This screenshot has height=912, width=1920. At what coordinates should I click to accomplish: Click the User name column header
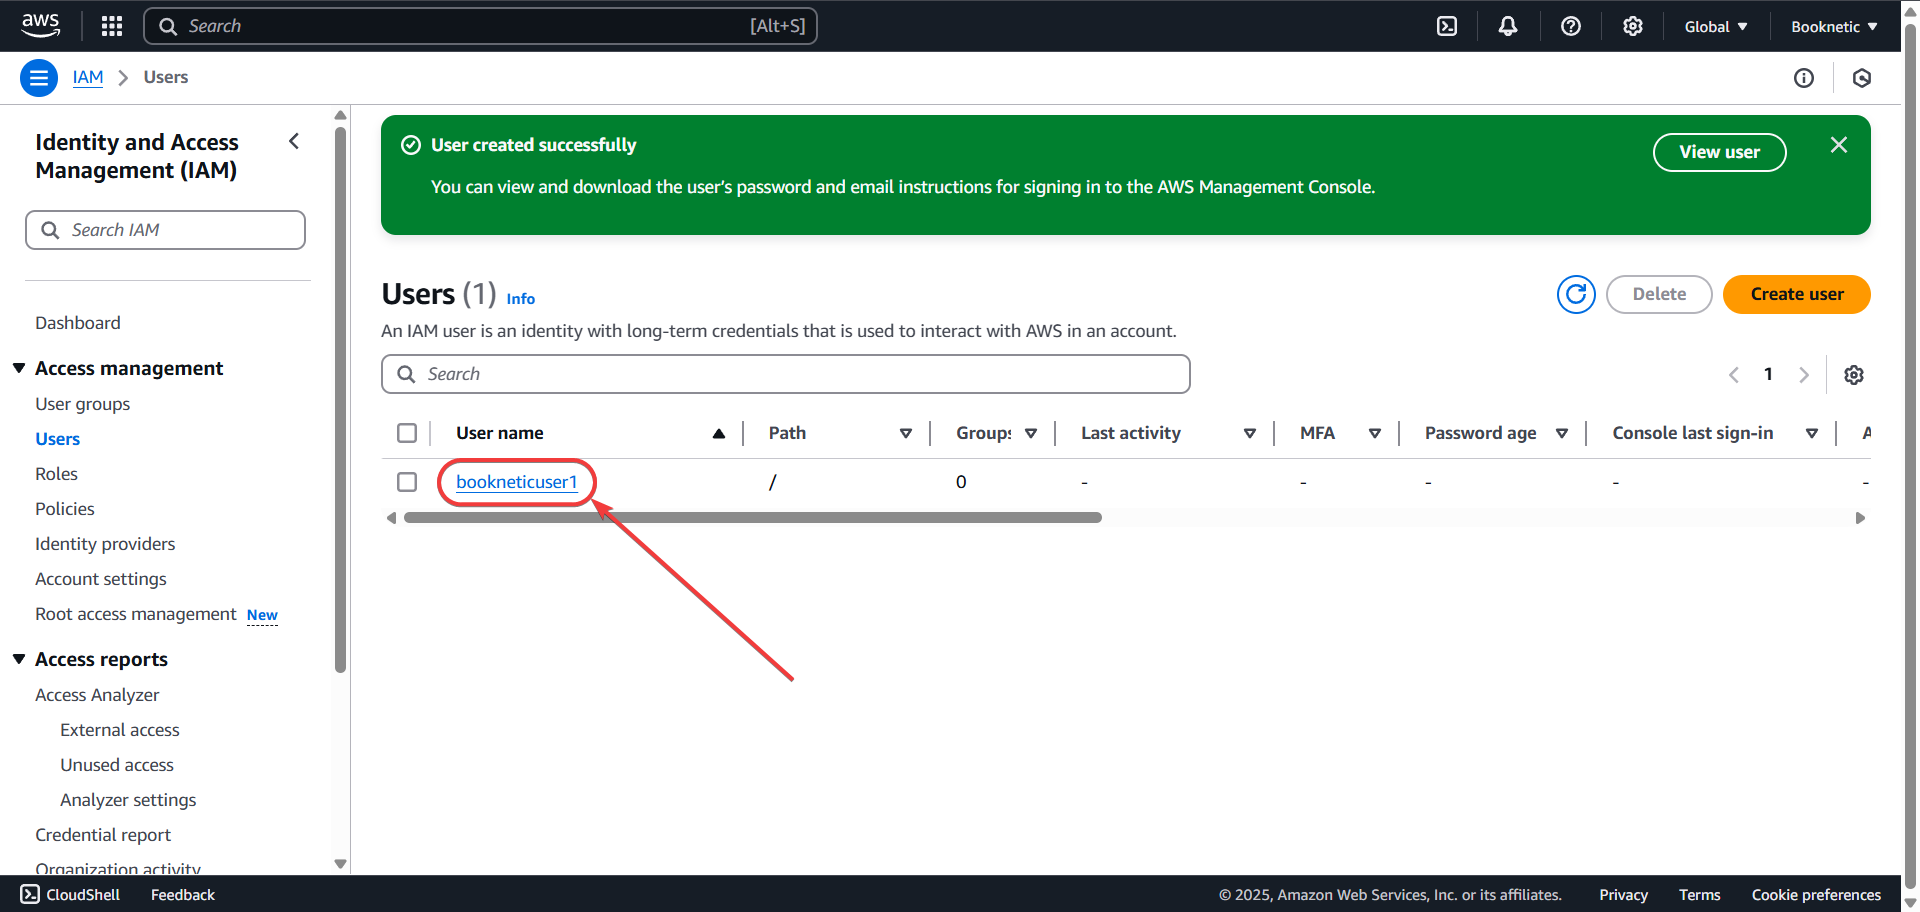click(500, 433)
